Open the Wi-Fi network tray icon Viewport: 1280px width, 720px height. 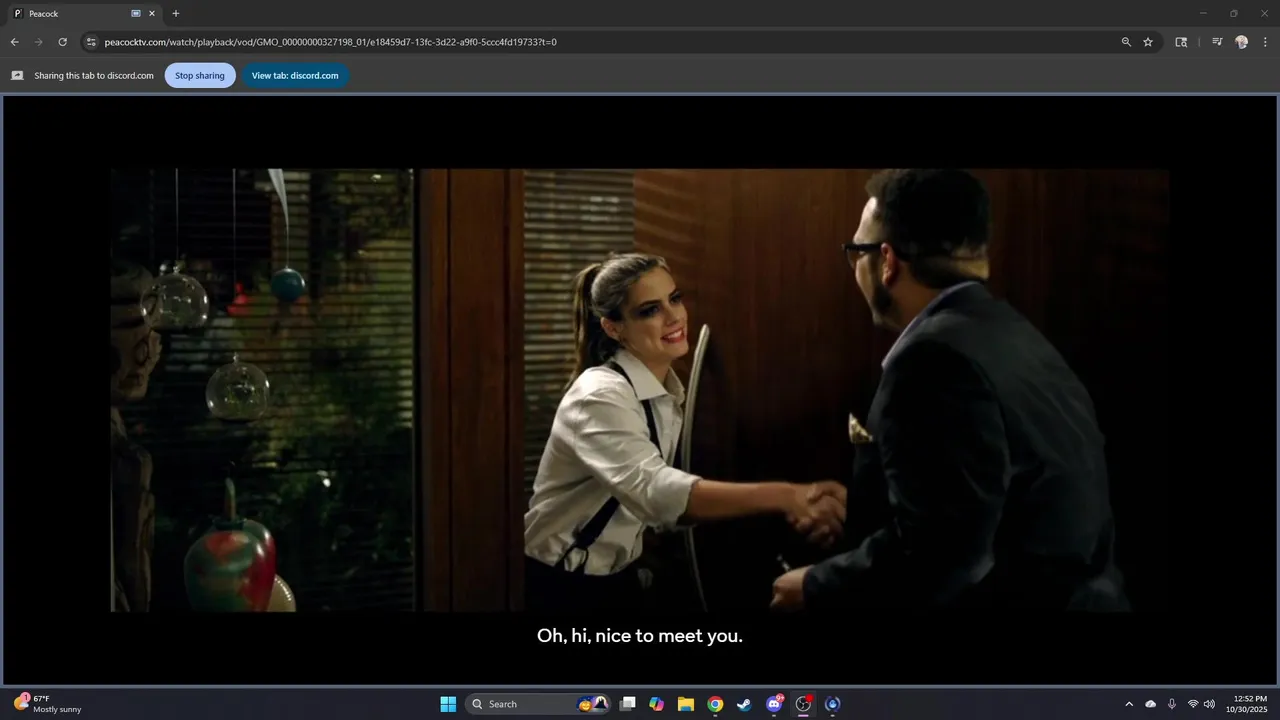click(1193, 704)
